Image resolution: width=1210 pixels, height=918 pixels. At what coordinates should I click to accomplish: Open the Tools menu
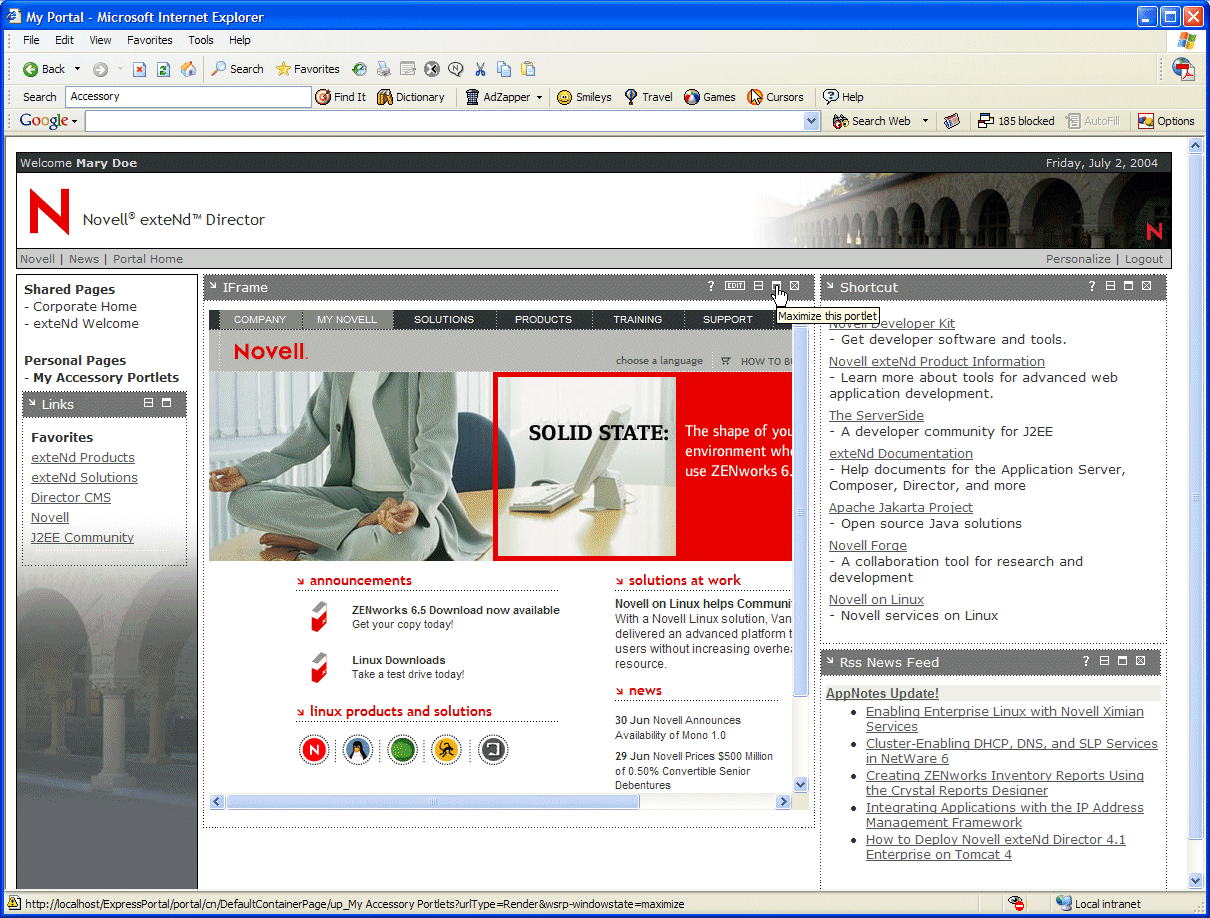click(201, 40)
